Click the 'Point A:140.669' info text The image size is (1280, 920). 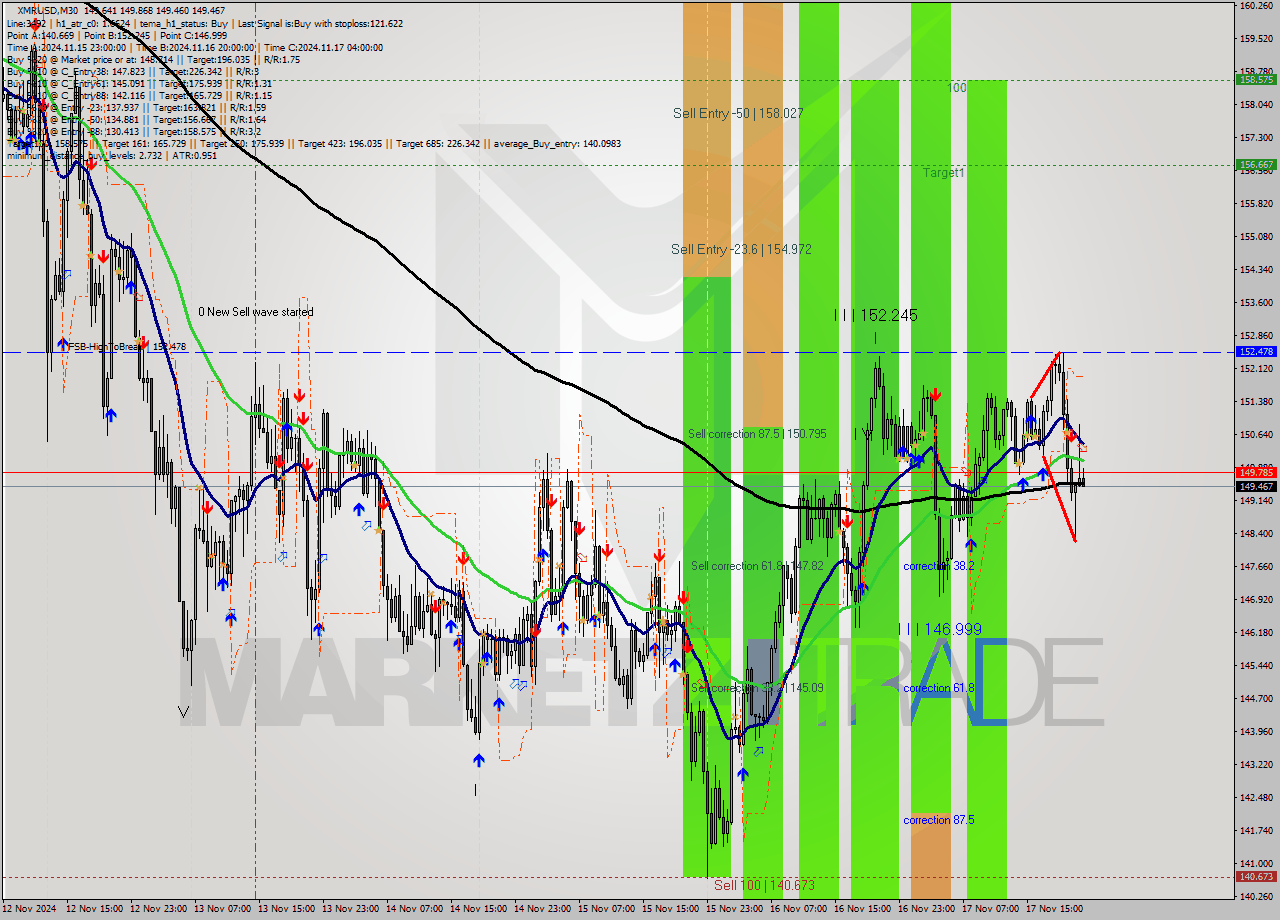[x=40, y=35]
